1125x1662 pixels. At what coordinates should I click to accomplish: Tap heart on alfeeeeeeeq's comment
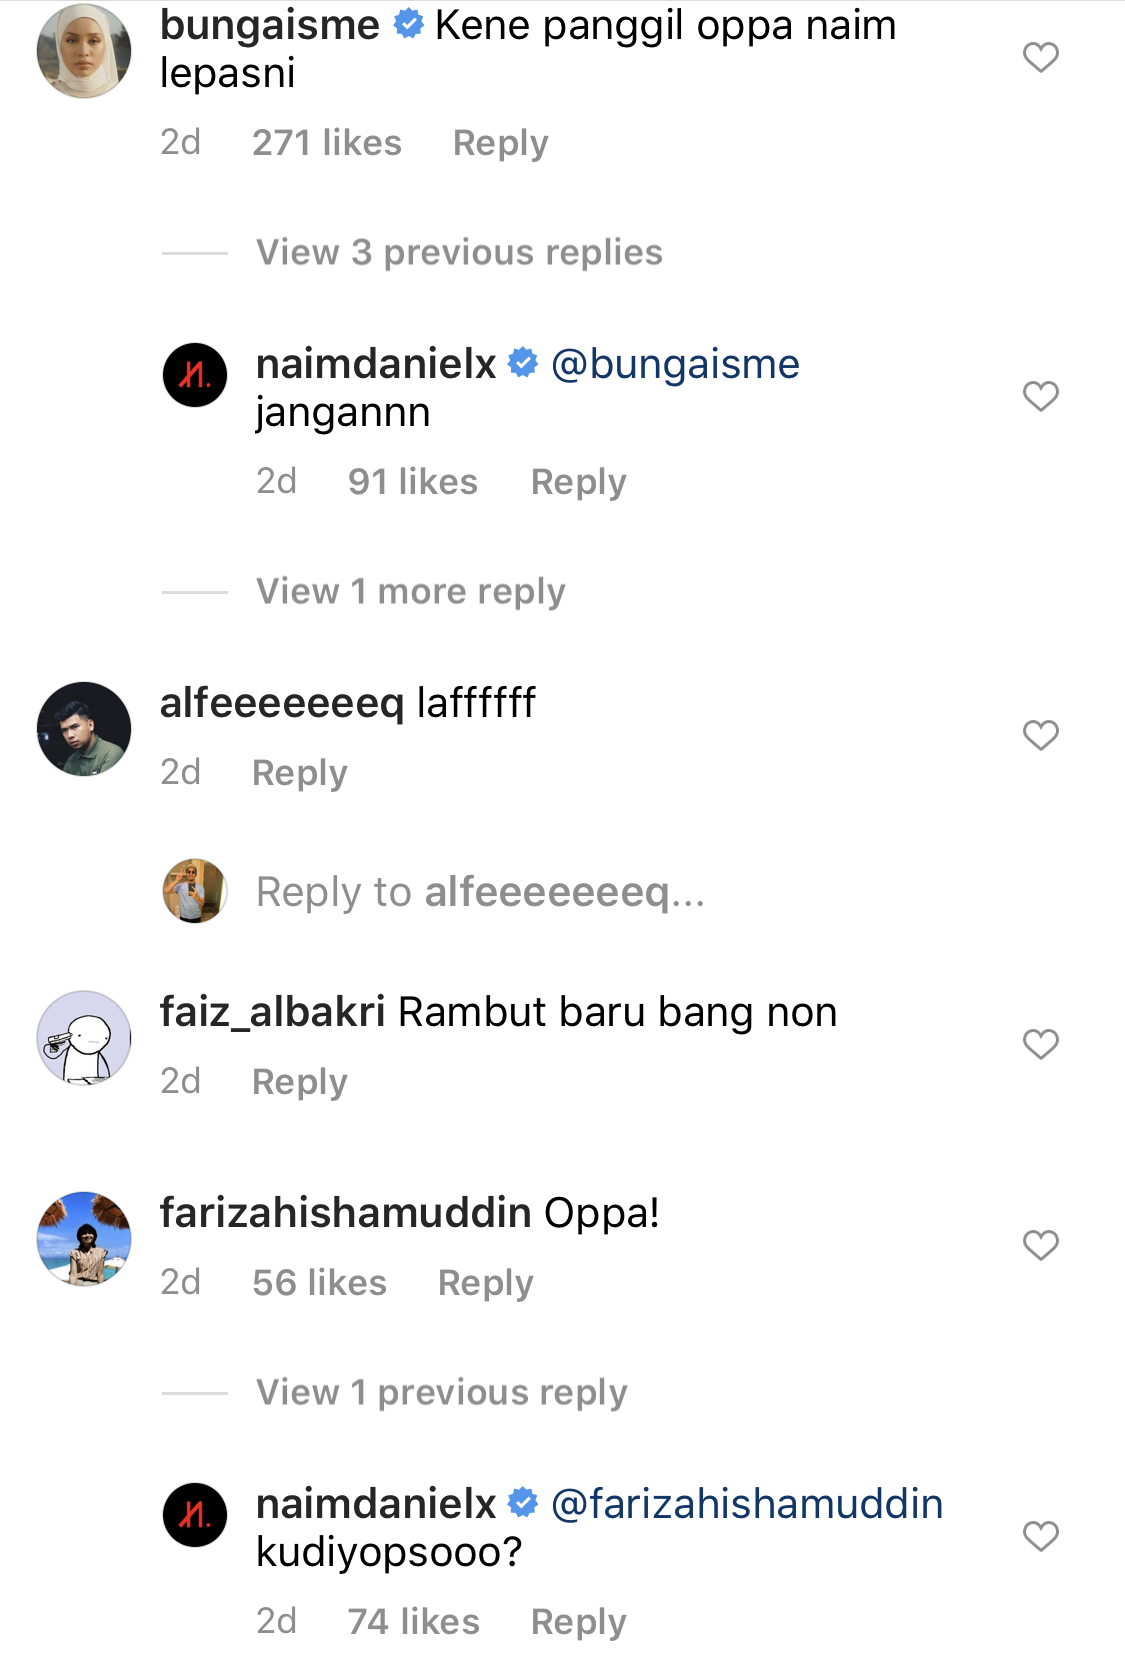coord(1040,736)
